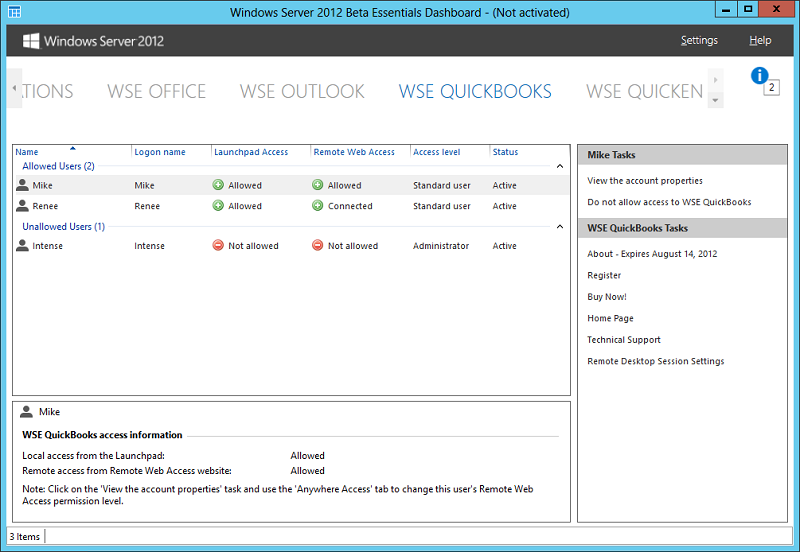Click the WSE QuickBooks Tasks section header
Image resolution: width=800 pixels, height=552 pixels.
[683, 228]
